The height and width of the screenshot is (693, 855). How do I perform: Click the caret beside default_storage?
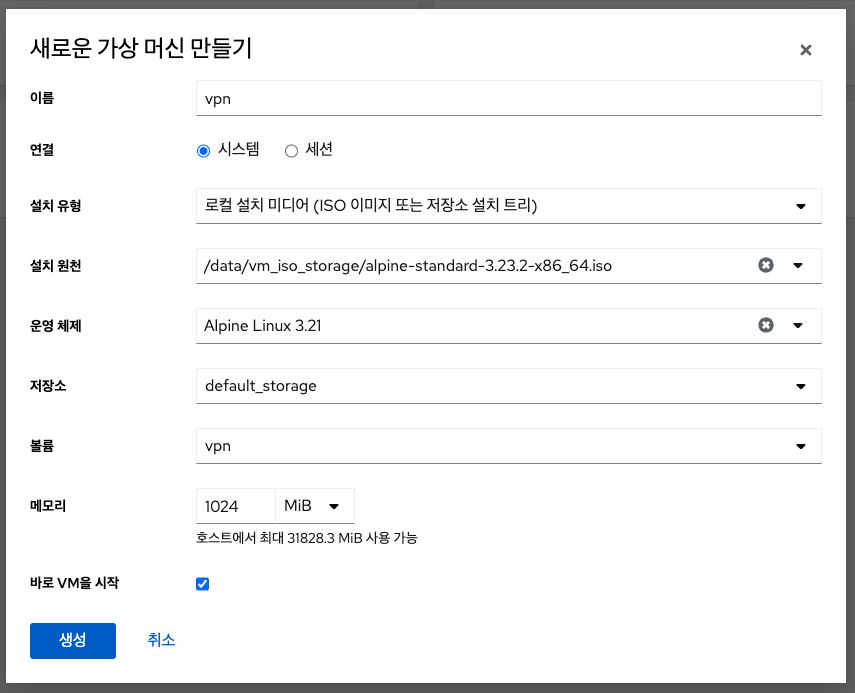(x=800, y=386)
